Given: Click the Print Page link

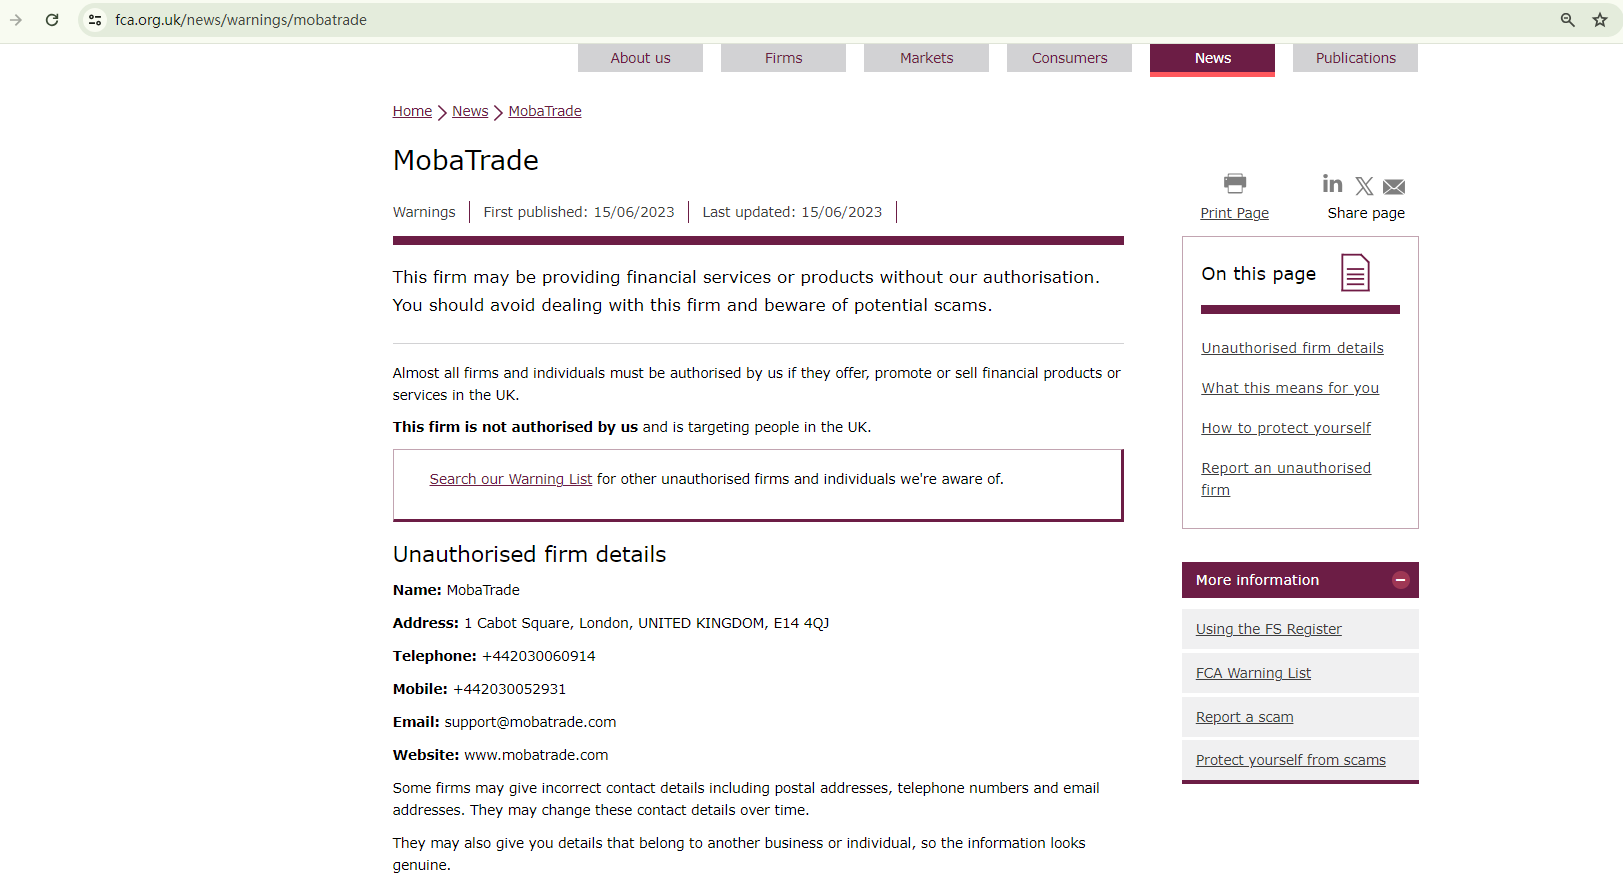Looking at the screenshot, I should coord(1234,213).
